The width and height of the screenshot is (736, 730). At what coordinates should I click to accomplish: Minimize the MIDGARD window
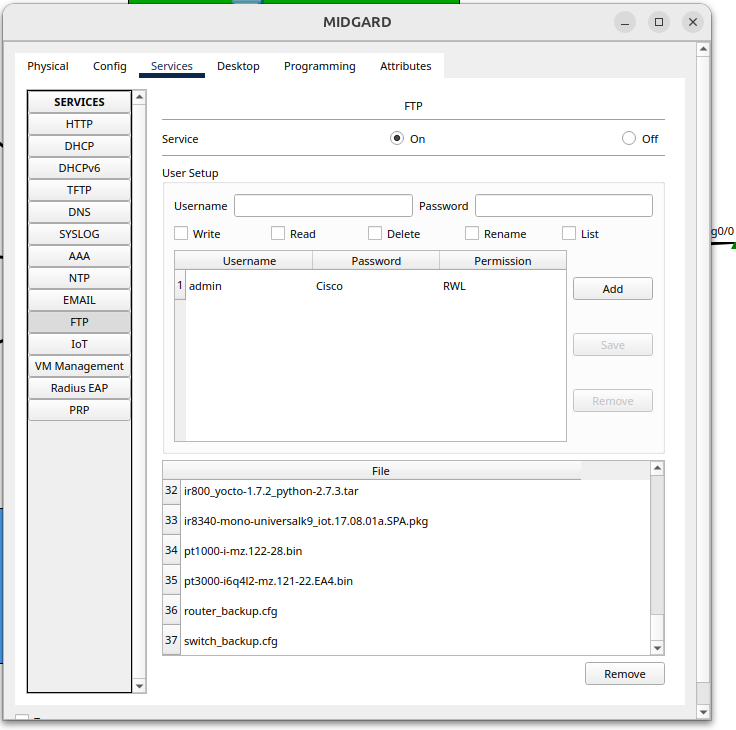[x=625, y=22]
